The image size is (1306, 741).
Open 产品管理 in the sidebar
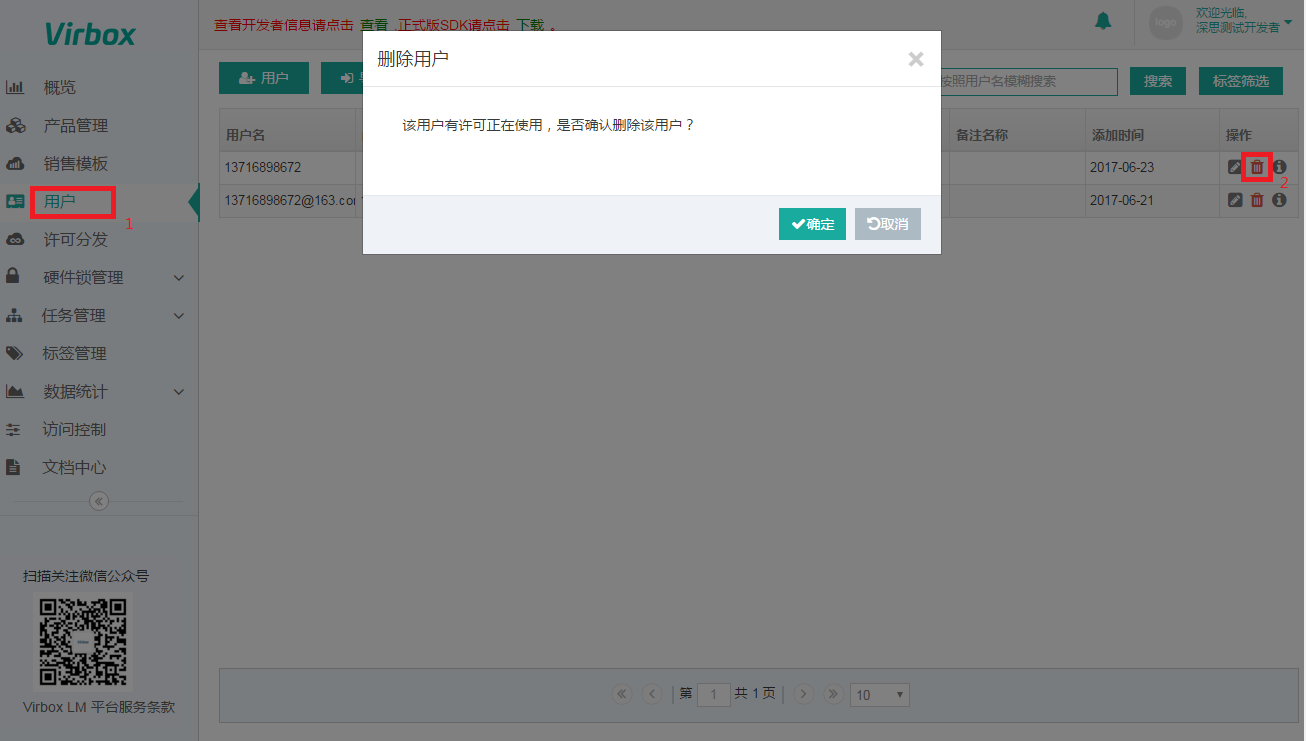75,126
